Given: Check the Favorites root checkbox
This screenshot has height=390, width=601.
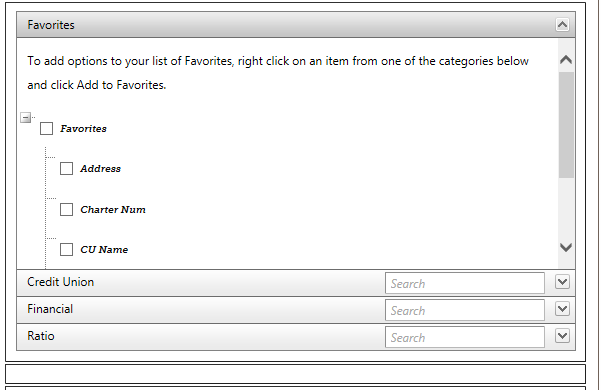Looking at the screenshot, I should coord(46,129).
